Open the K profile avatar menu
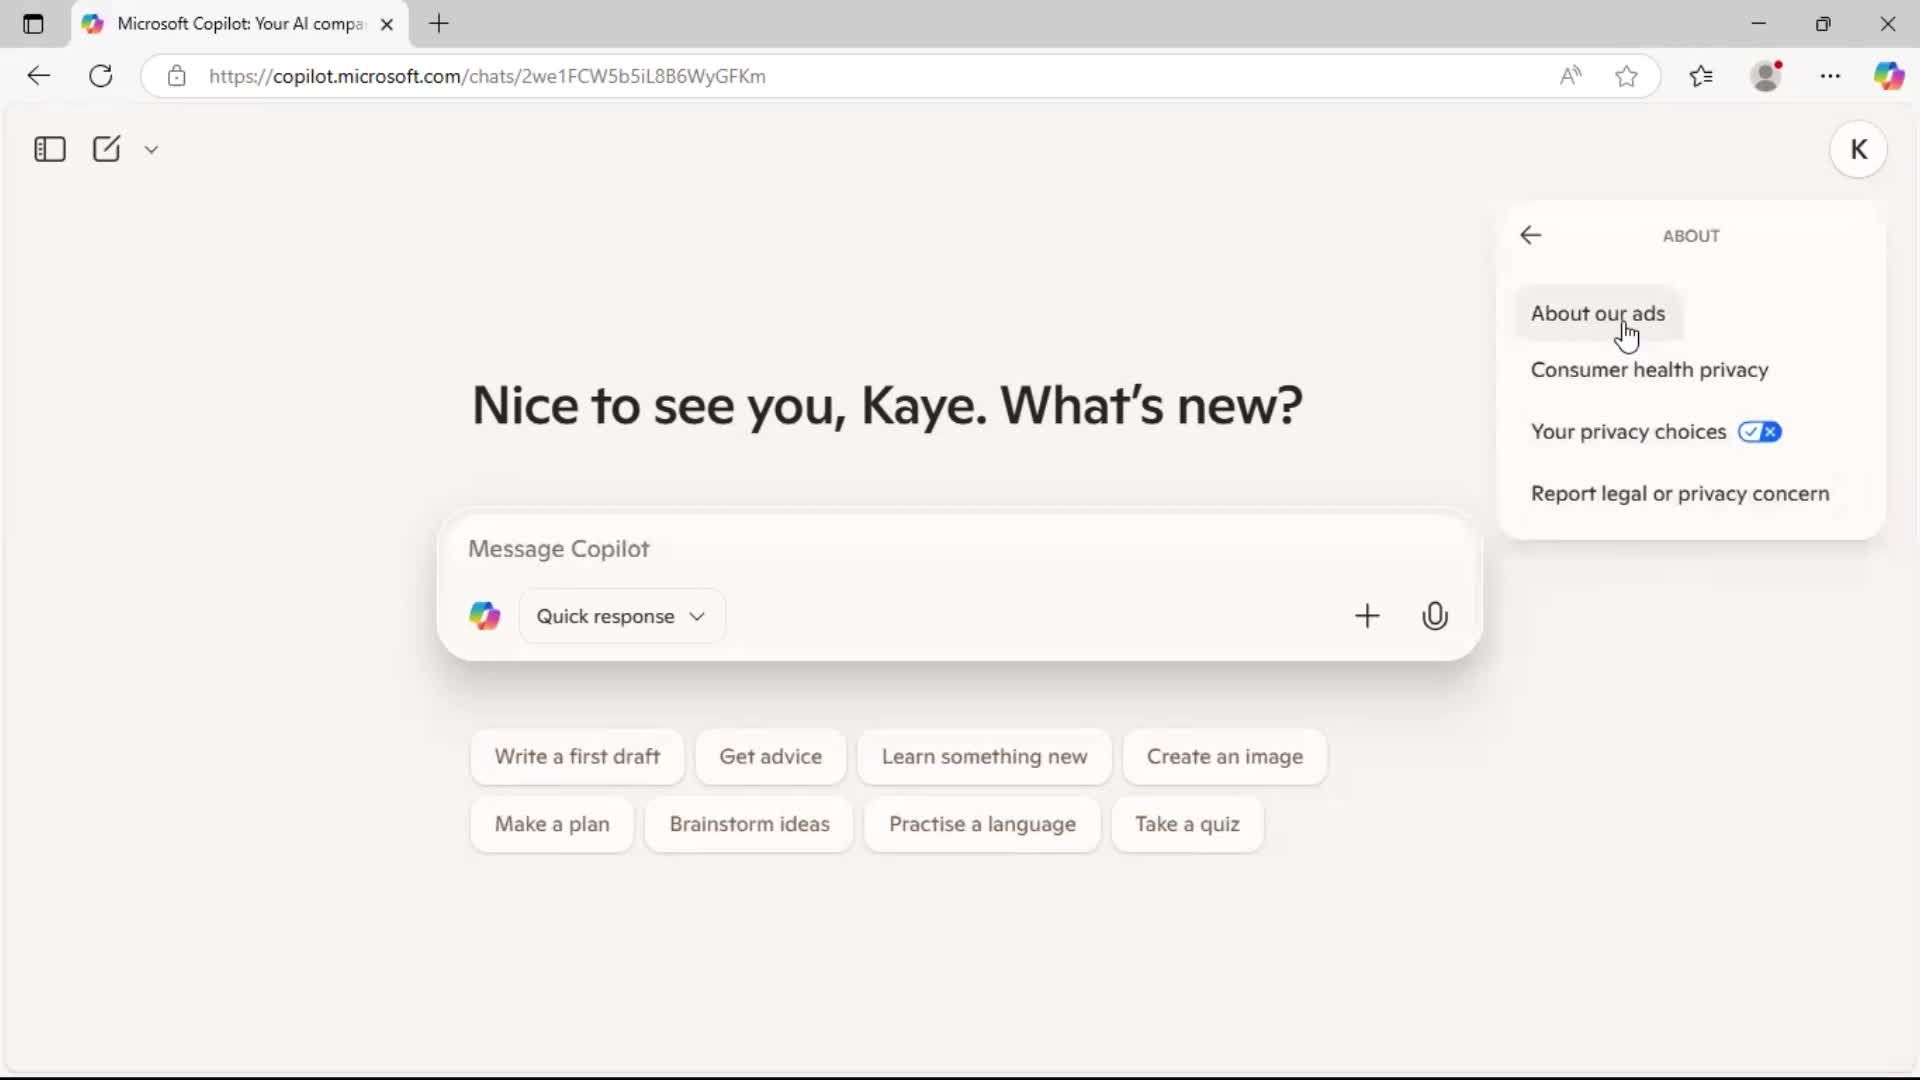The width and height of the screenshot is (1920, 1080). 1858,150
